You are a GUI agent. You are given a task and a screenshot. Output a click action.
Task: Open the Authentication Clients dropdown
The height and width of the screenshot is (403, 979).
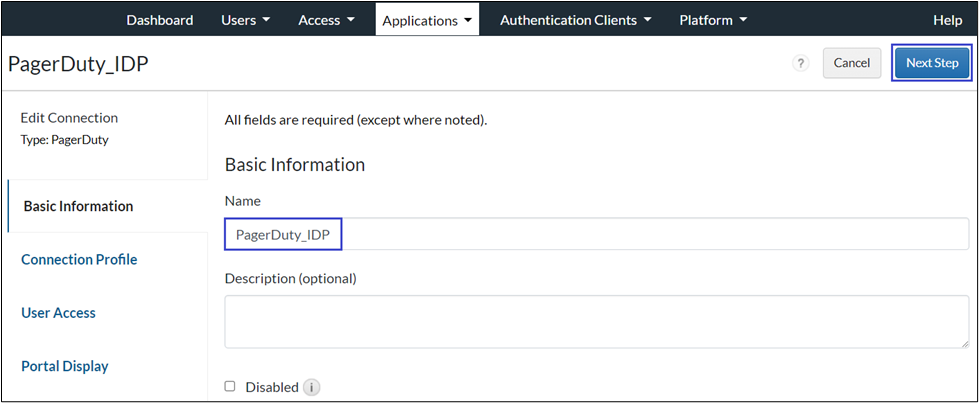(575, 20)
